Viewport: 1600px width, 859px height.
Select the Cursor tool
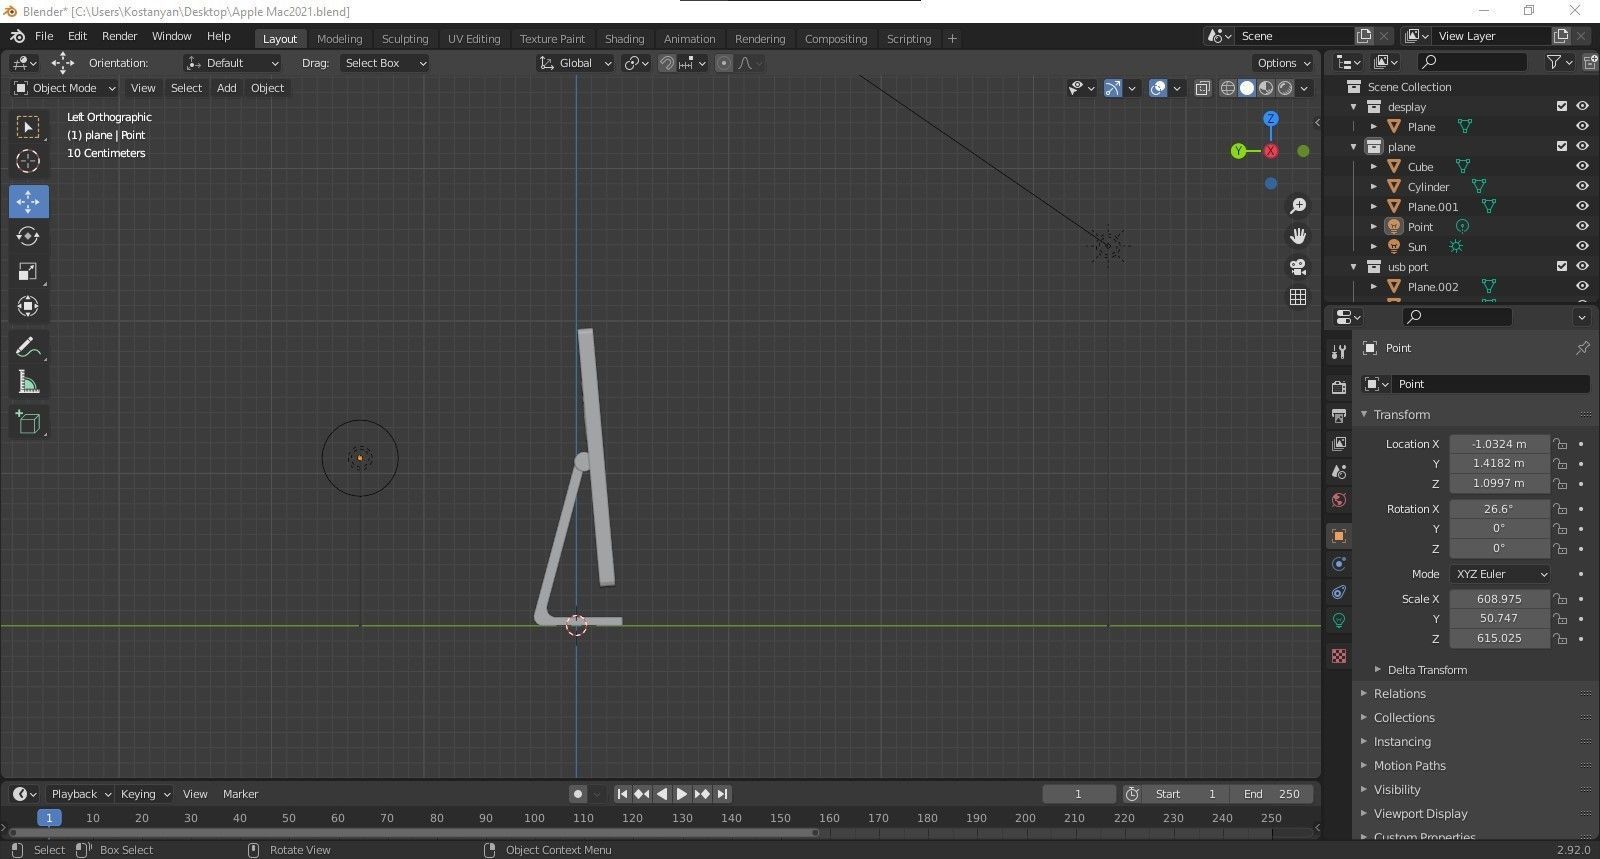click(28, 161)
